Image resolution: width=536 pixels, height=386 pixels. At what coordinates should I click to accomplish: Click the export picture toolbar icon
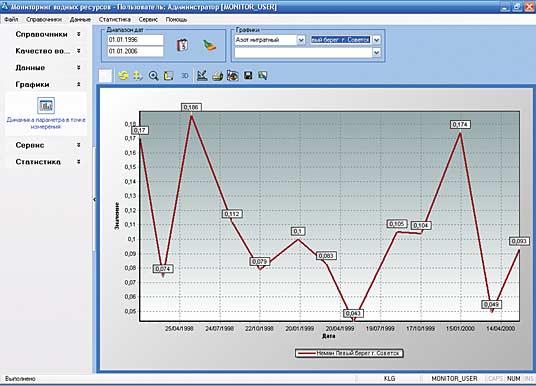click(x=263, y=76)
